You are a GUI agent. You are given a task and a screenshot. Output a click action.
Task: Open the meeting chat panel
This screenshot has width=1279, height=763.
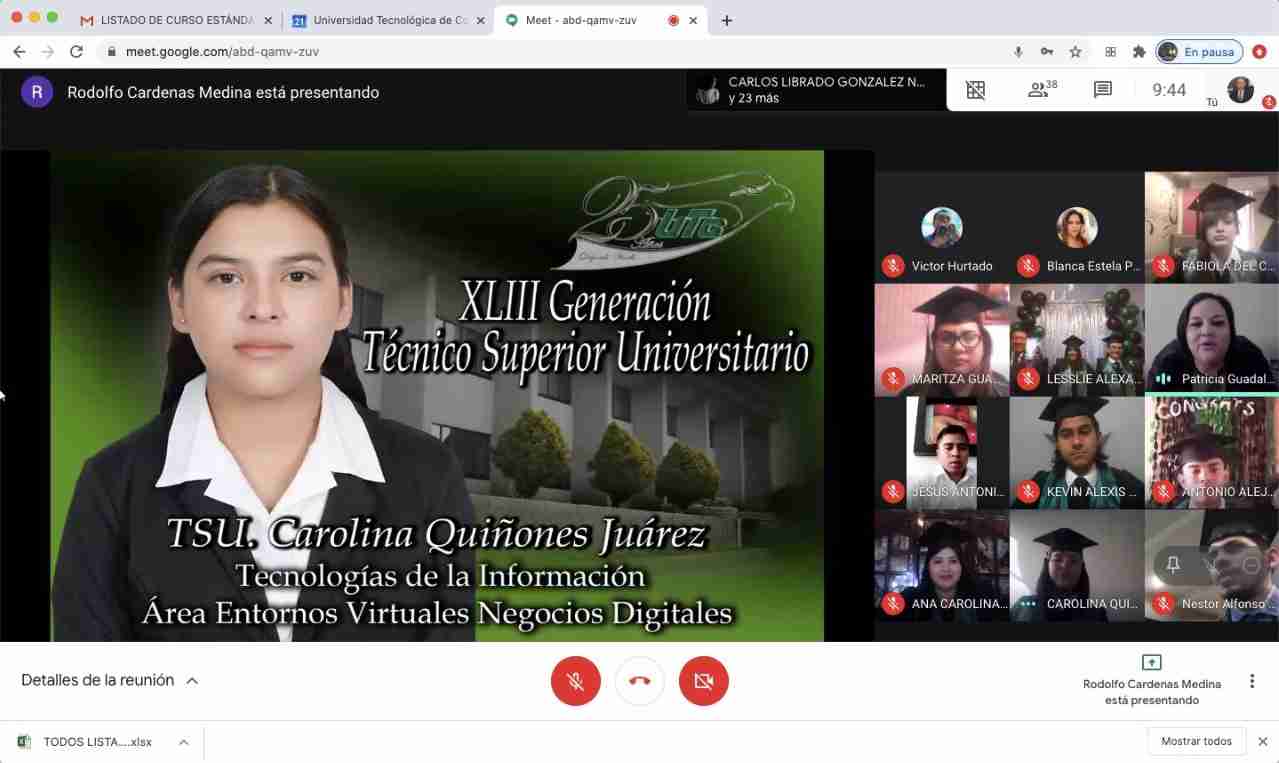(x=1103, y=90)
